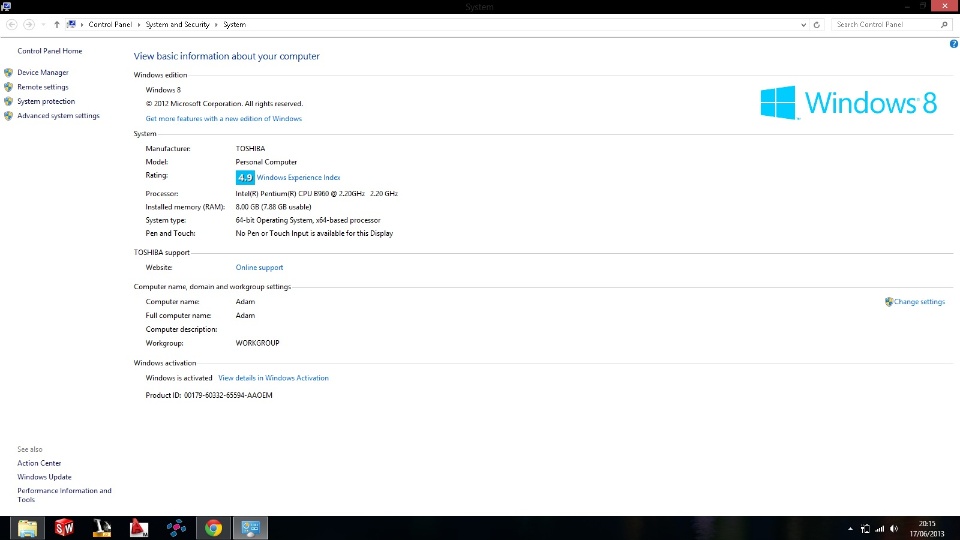Click the search magnifier icon

pyautogui.click(x=944, y=24)
